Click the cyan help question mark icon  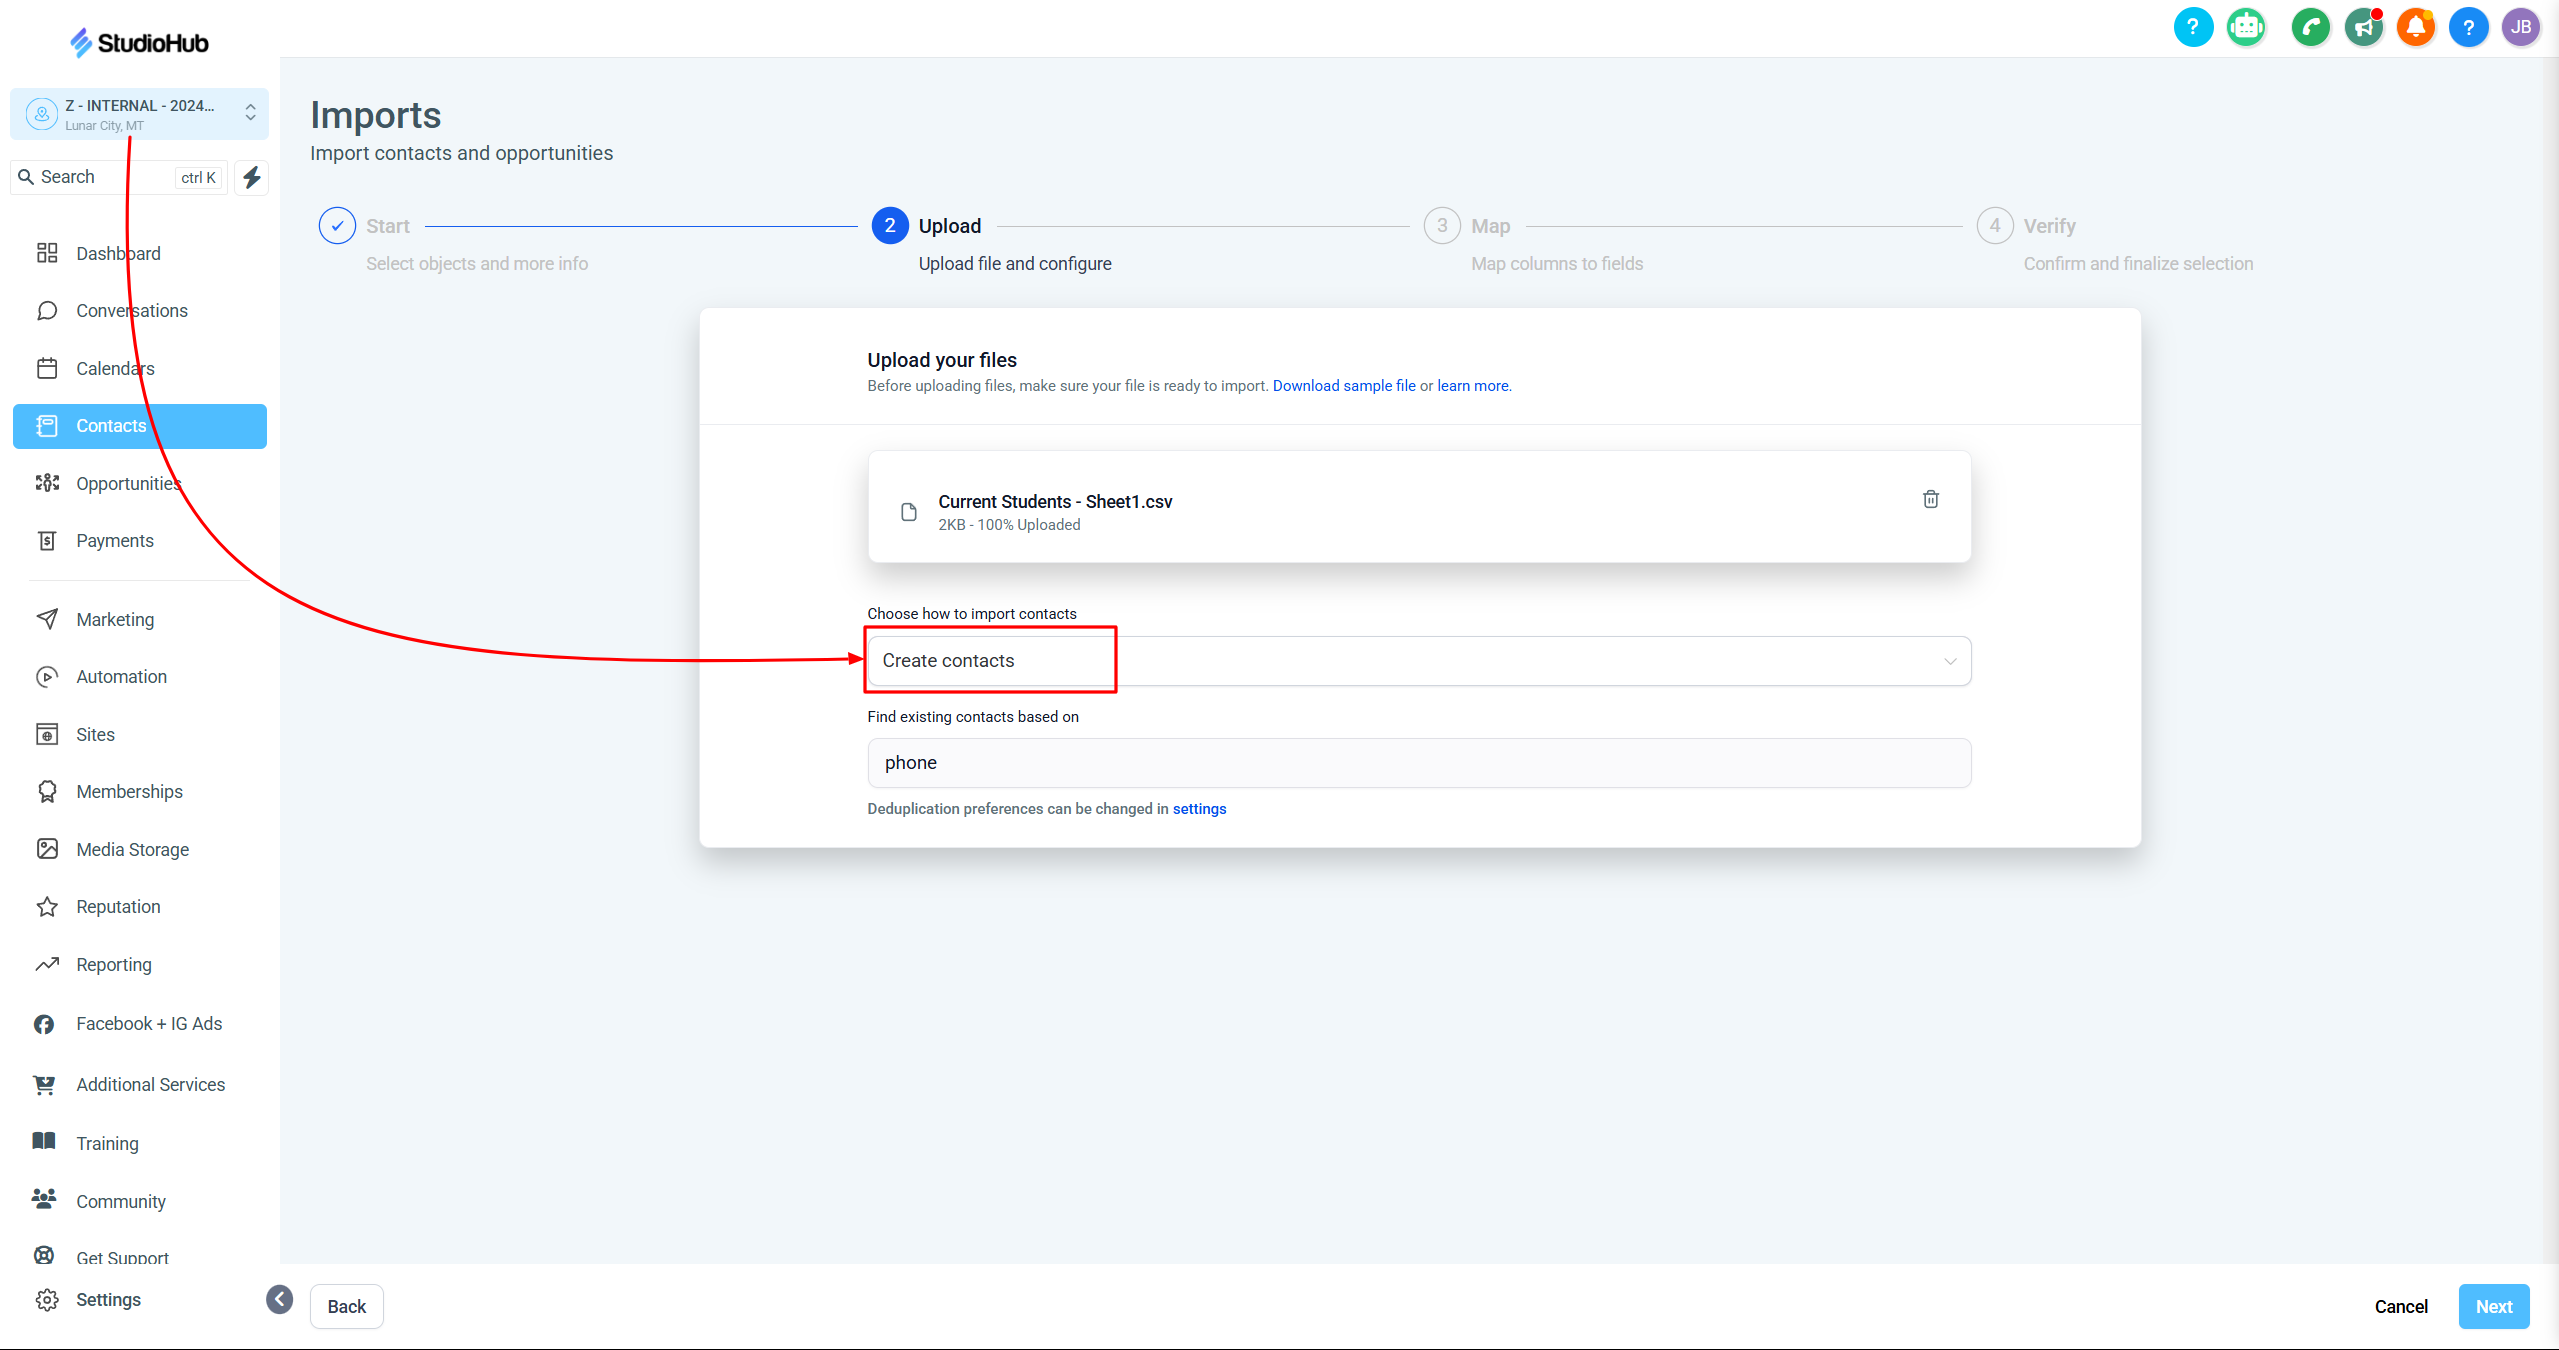pos(2193,27)
